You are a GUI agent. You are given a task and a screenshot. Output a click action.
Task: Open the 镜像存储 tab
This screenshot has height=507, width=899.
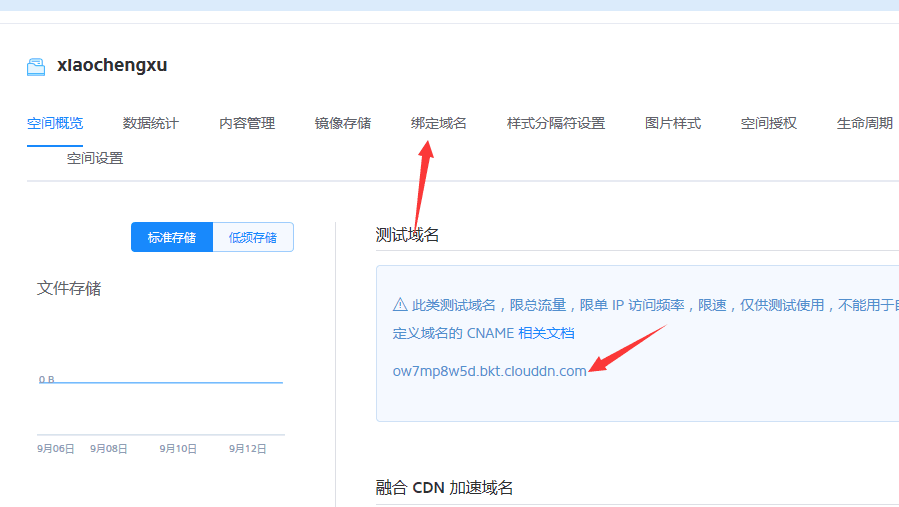pos(343,123)
